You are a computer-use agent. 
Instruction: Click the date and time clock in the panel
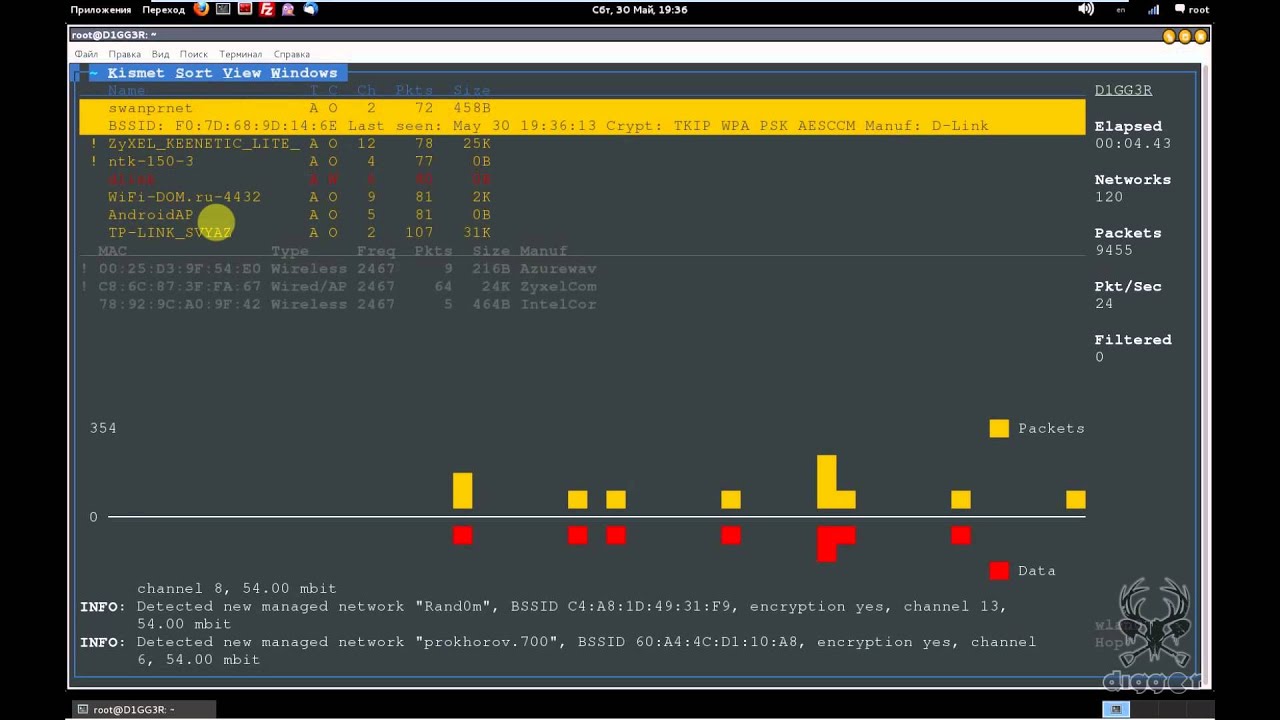pos(639,10)
